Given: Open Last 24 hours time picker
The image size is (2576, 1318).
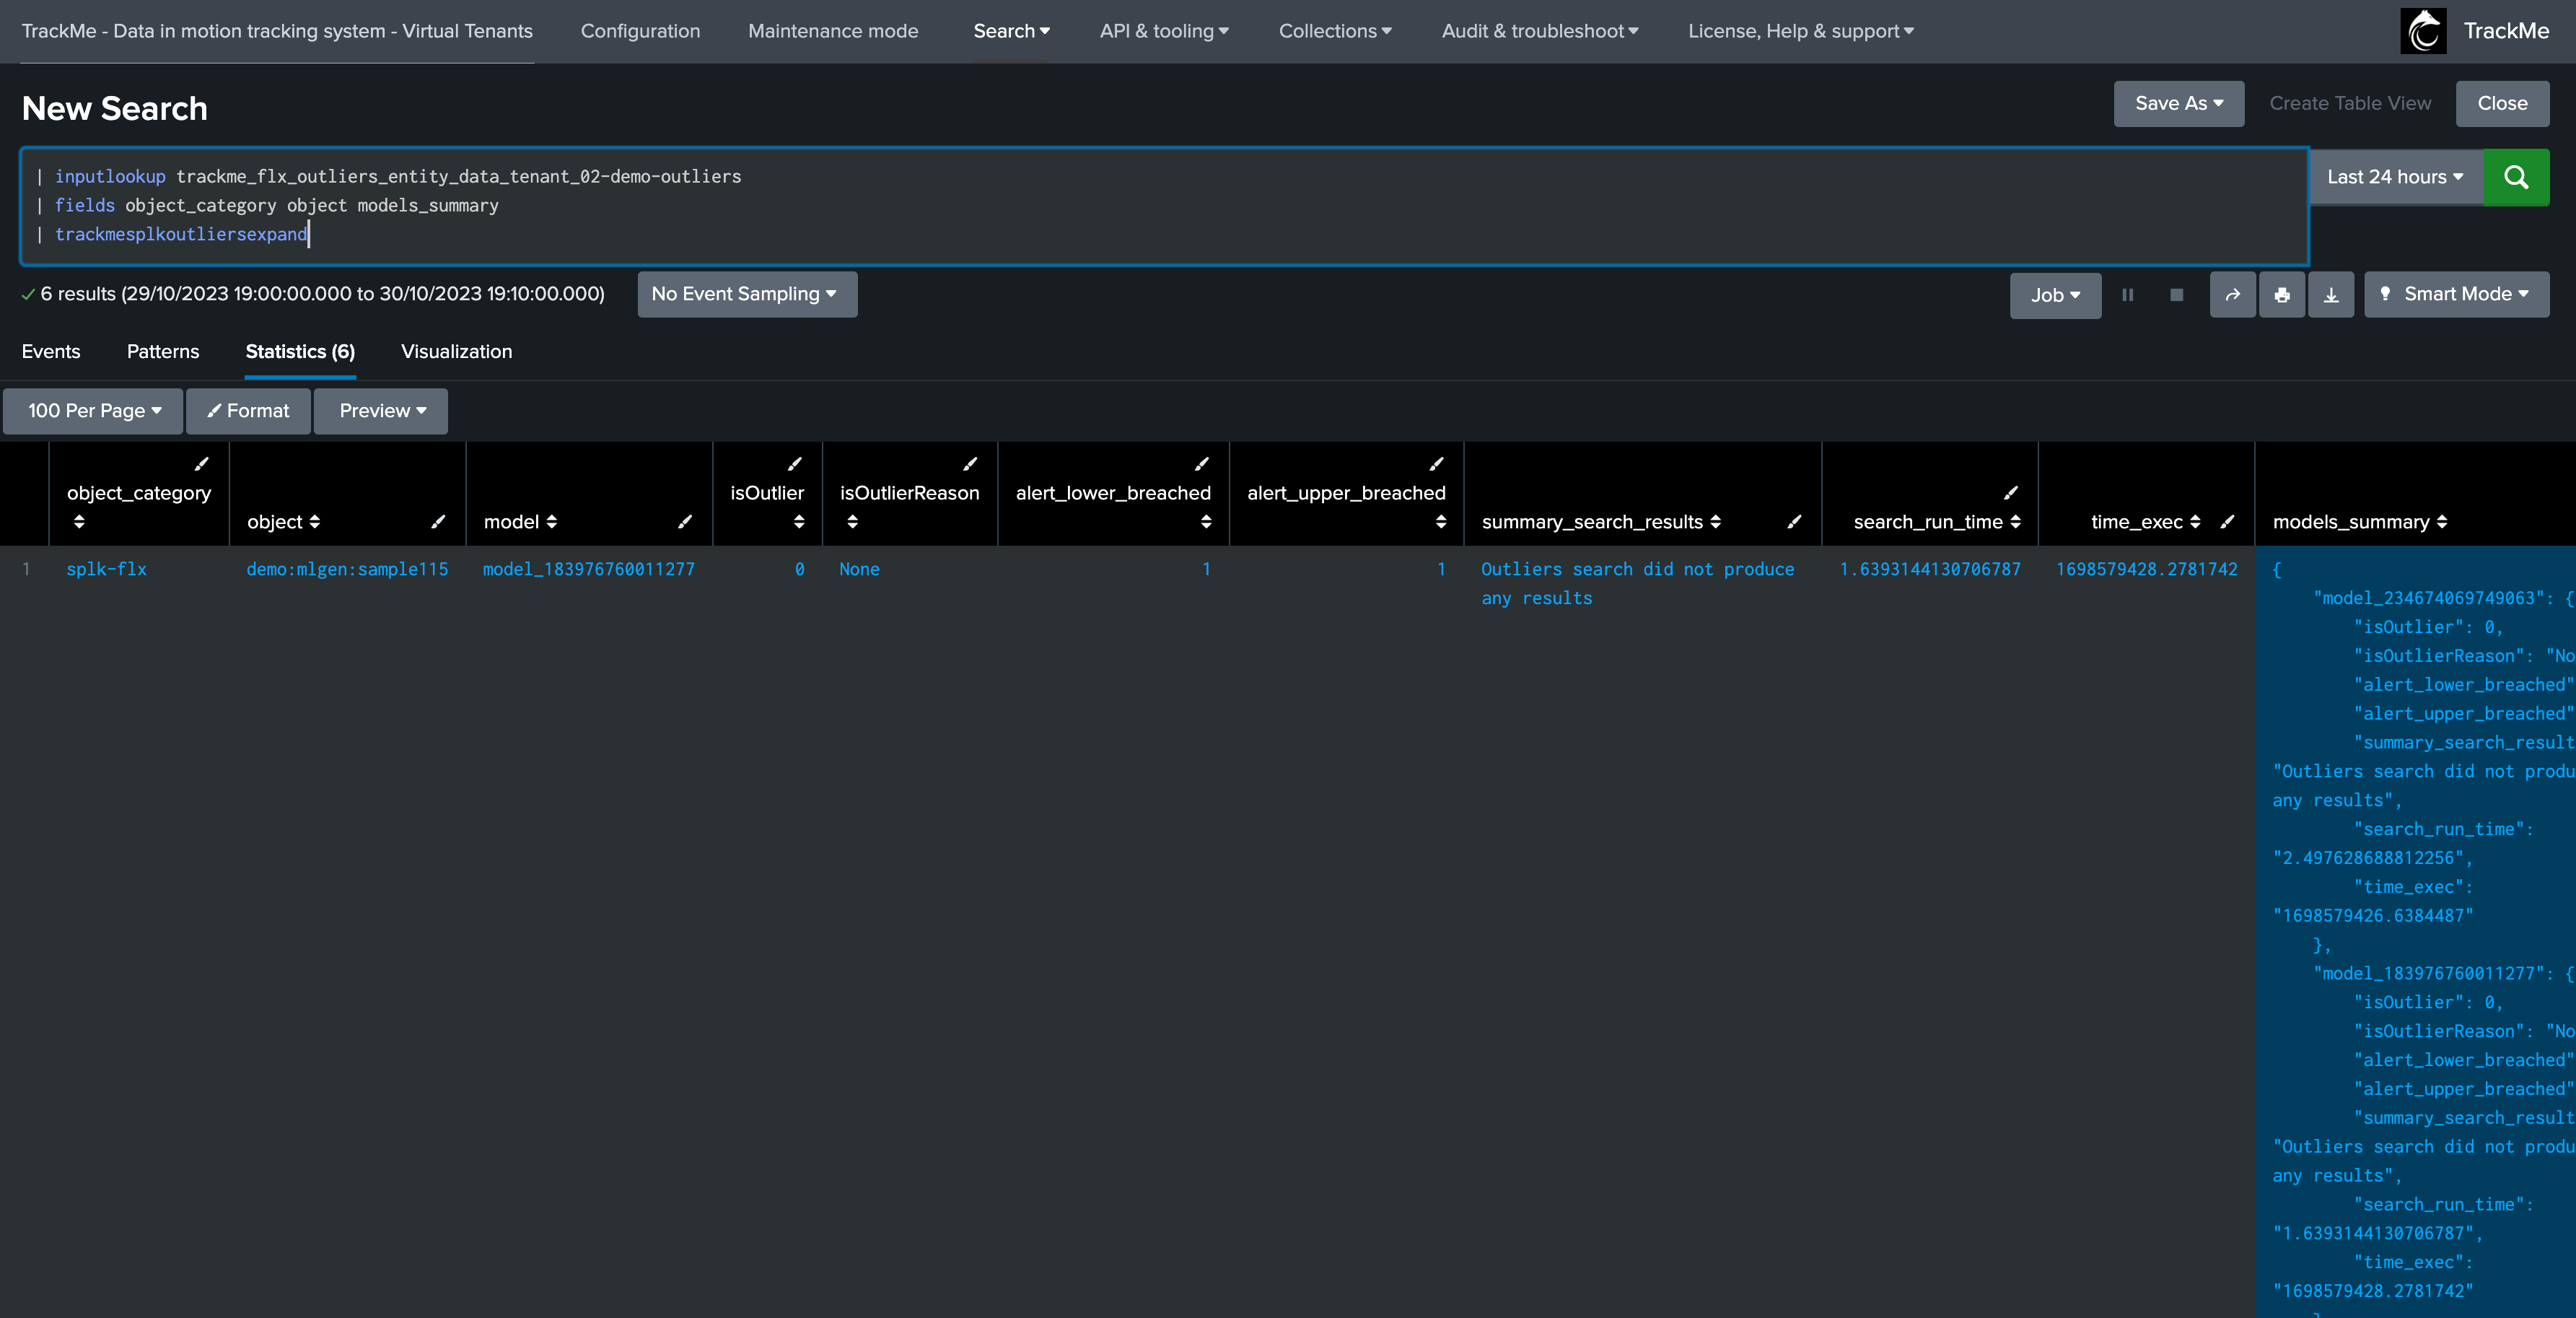Looking at the screenshot, I should coord(2394,177).
